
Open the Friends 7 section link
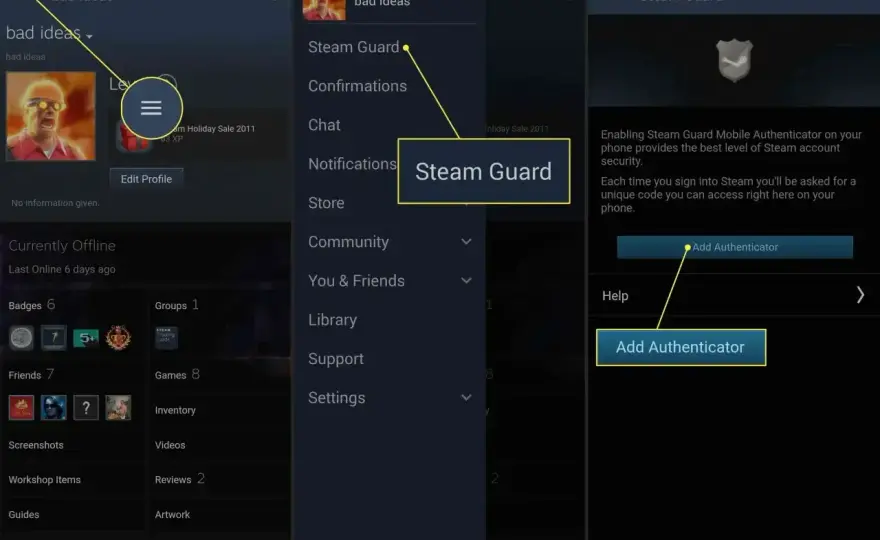(31, 374)
